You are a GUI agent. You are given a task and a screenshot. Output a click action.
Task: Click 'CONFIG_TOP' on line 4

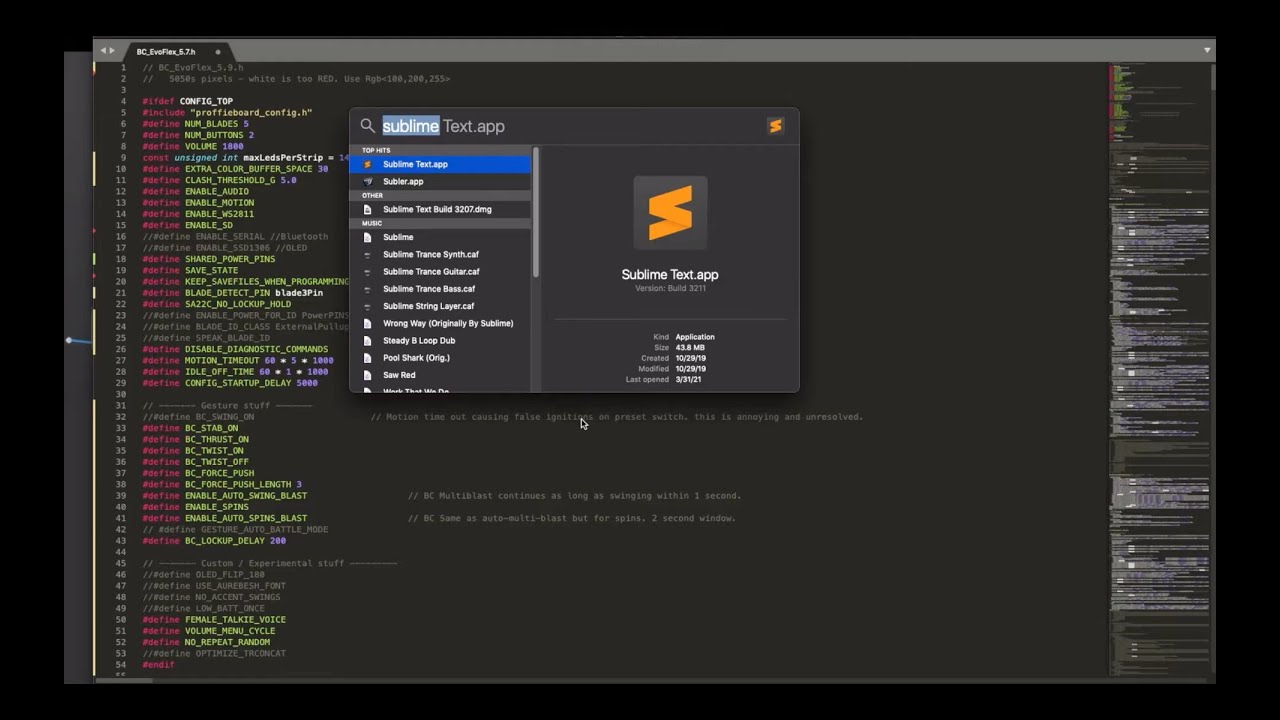(x=206, y=102)
